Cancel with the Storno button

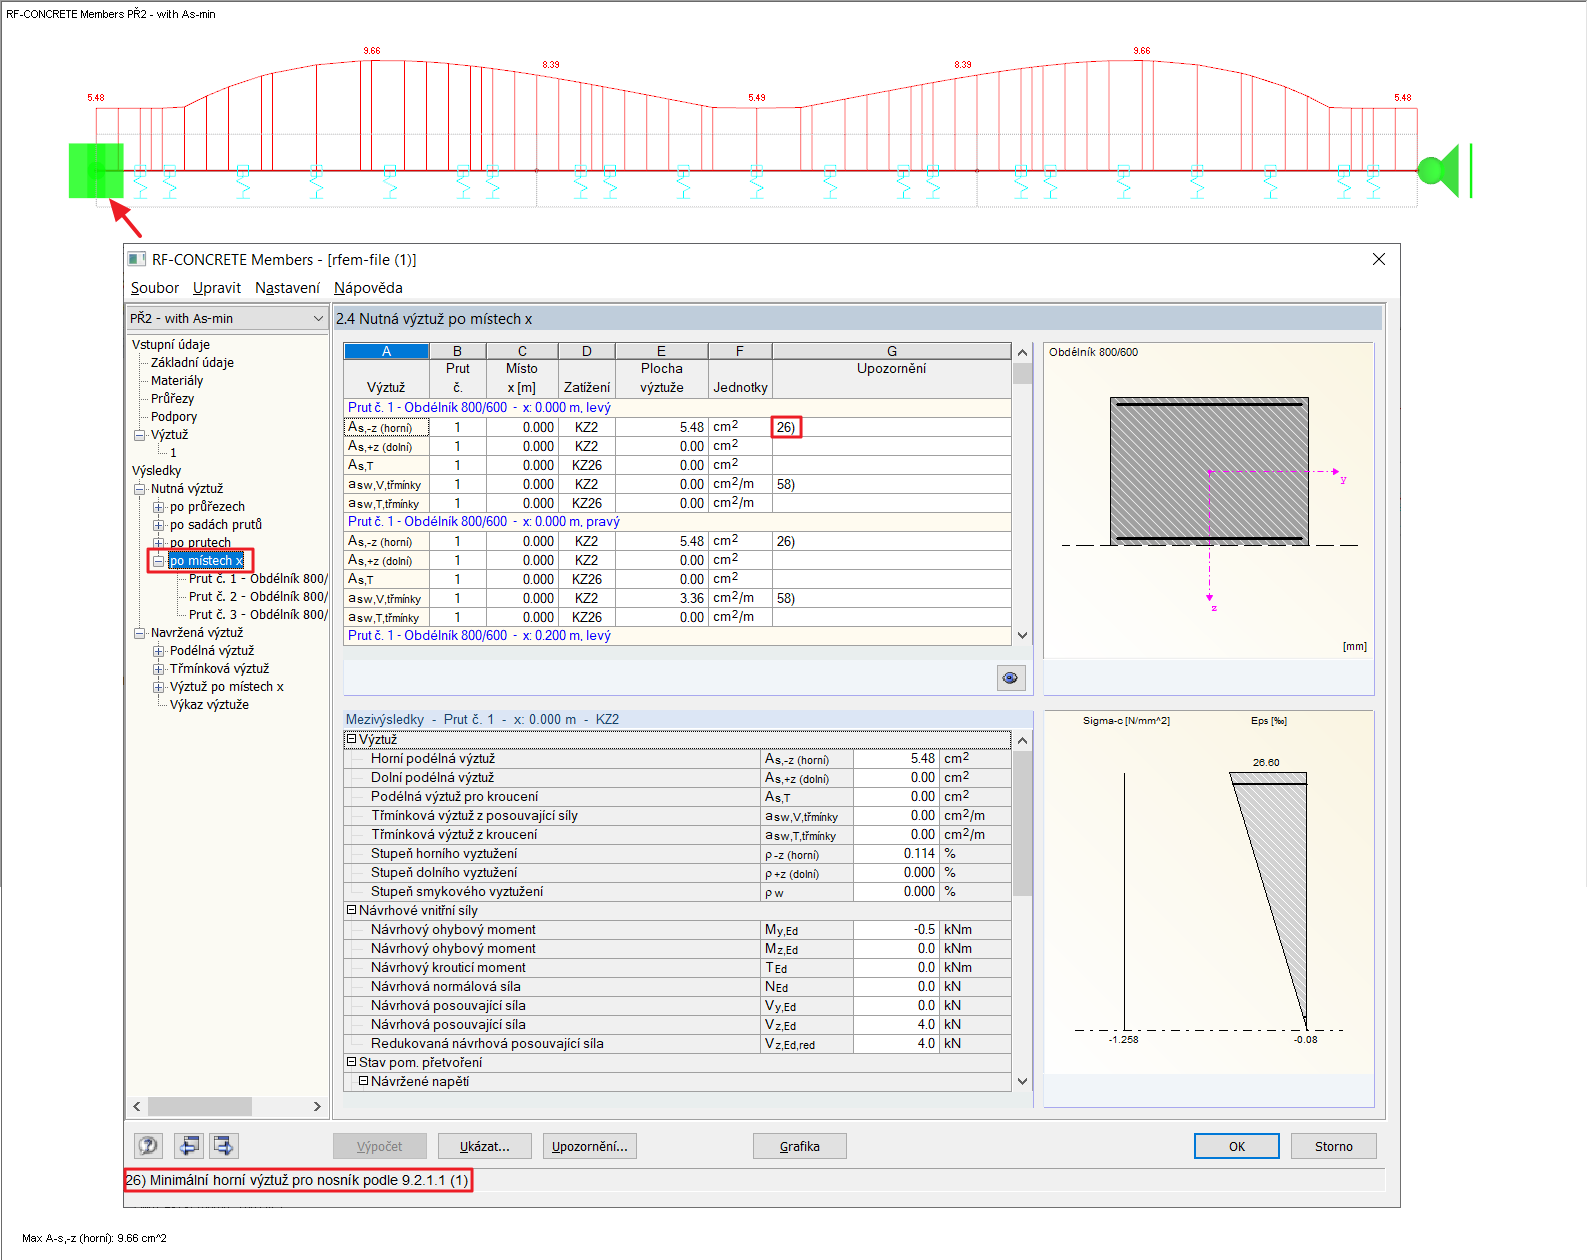1334,1146
